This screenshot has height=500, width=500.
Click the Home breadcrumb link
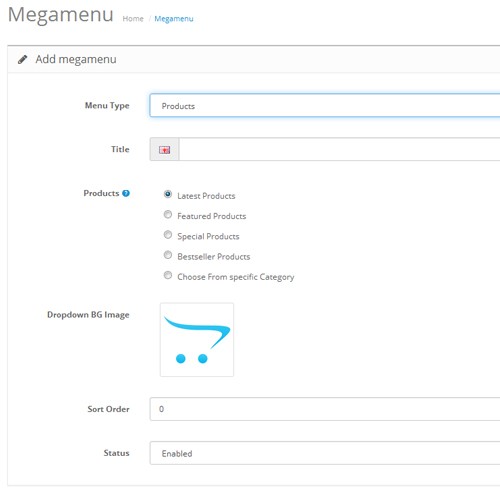tap(133, 19)
